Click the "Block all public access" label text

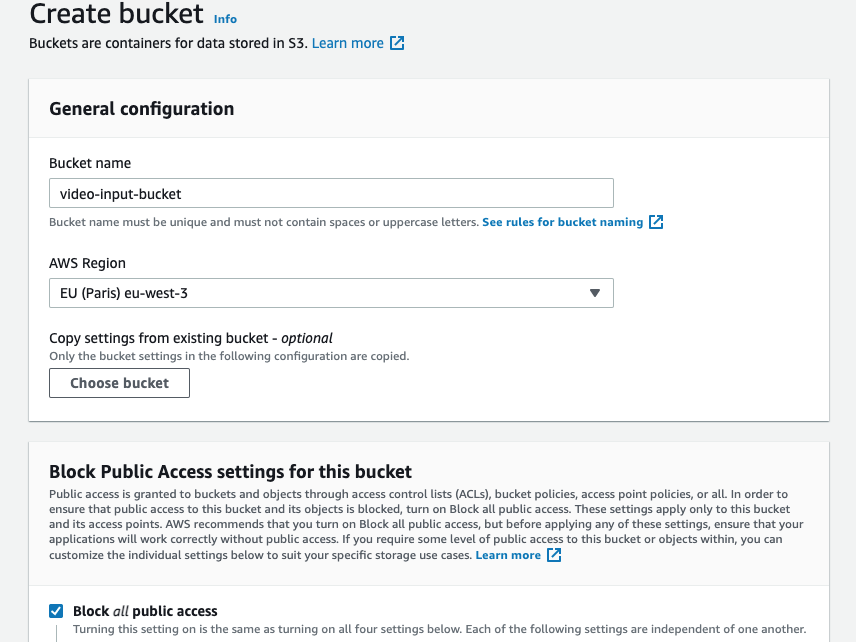pyautogui.click(x=145, y=611)
